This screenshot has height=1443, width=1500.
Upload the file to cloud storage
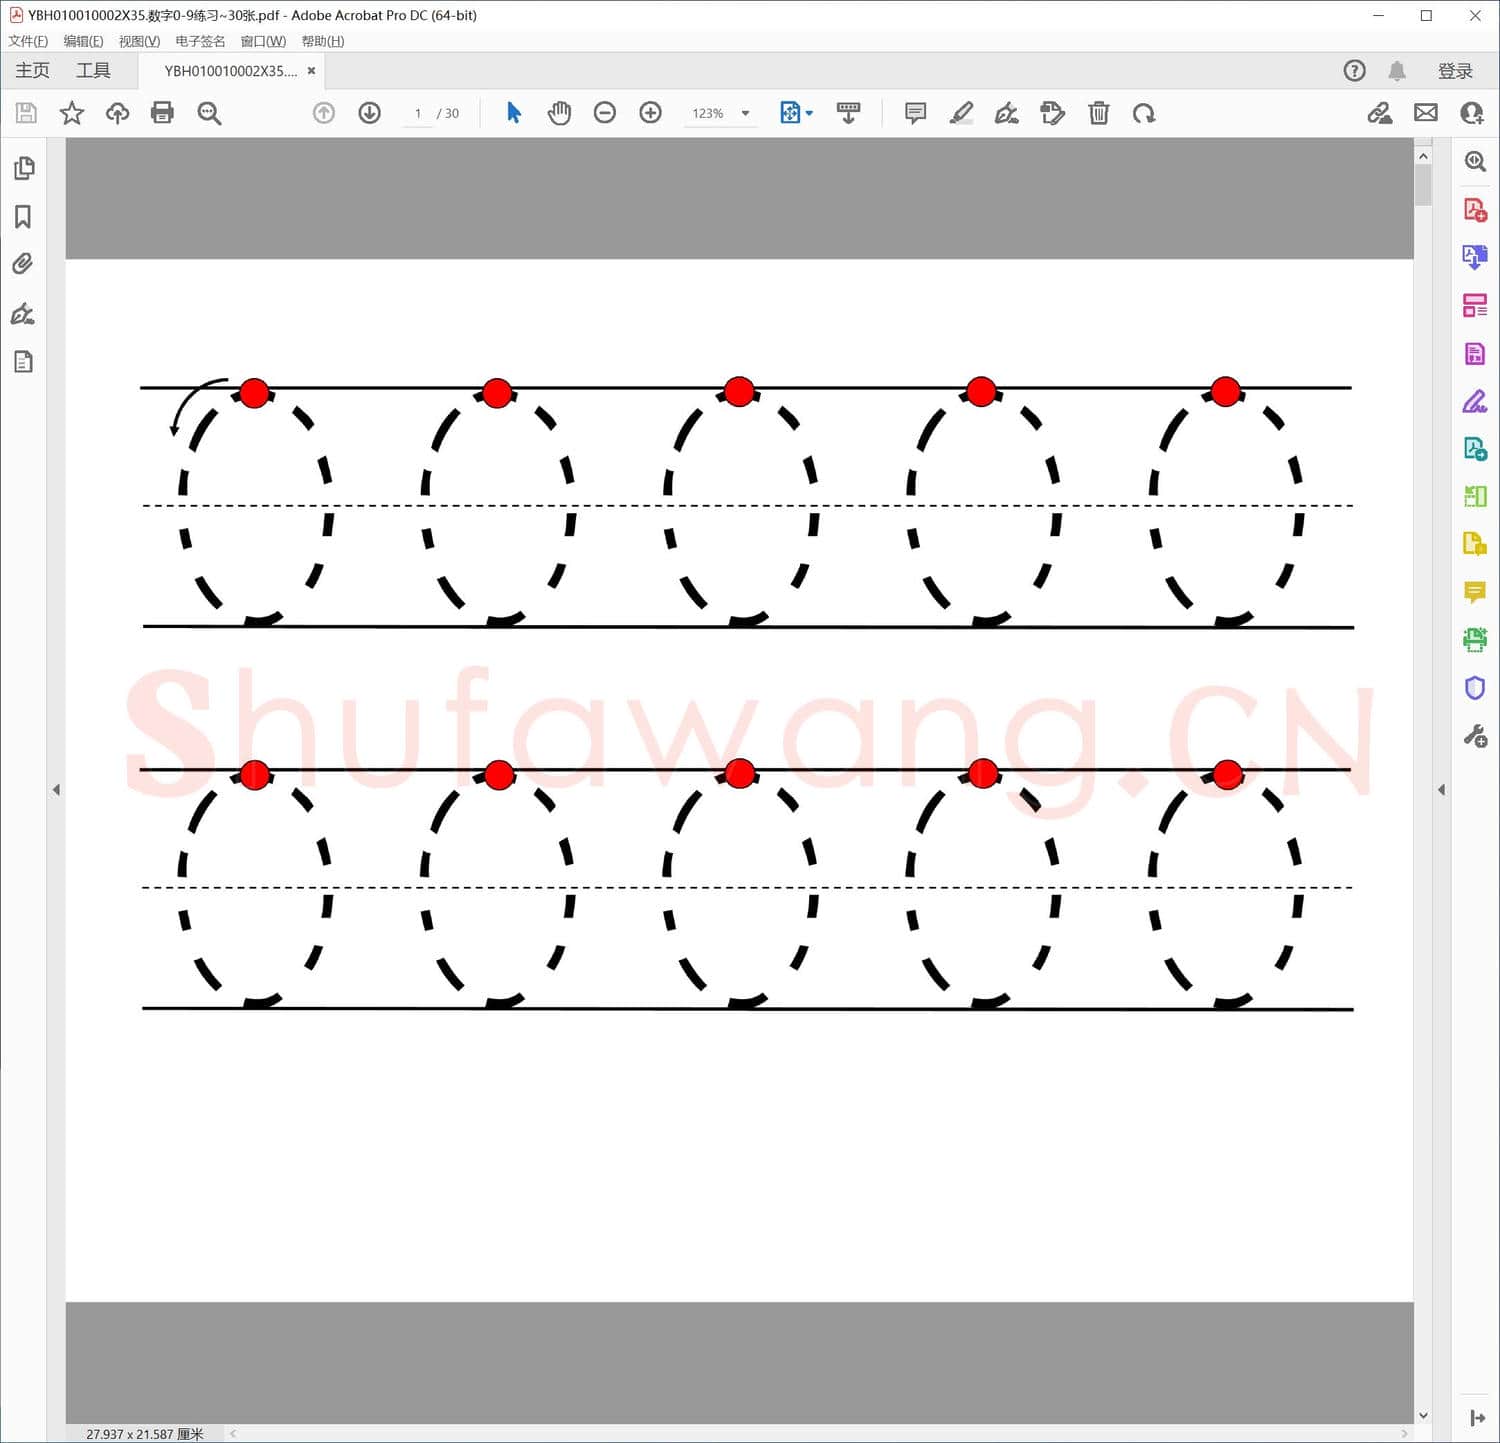(x=117, y=113)
